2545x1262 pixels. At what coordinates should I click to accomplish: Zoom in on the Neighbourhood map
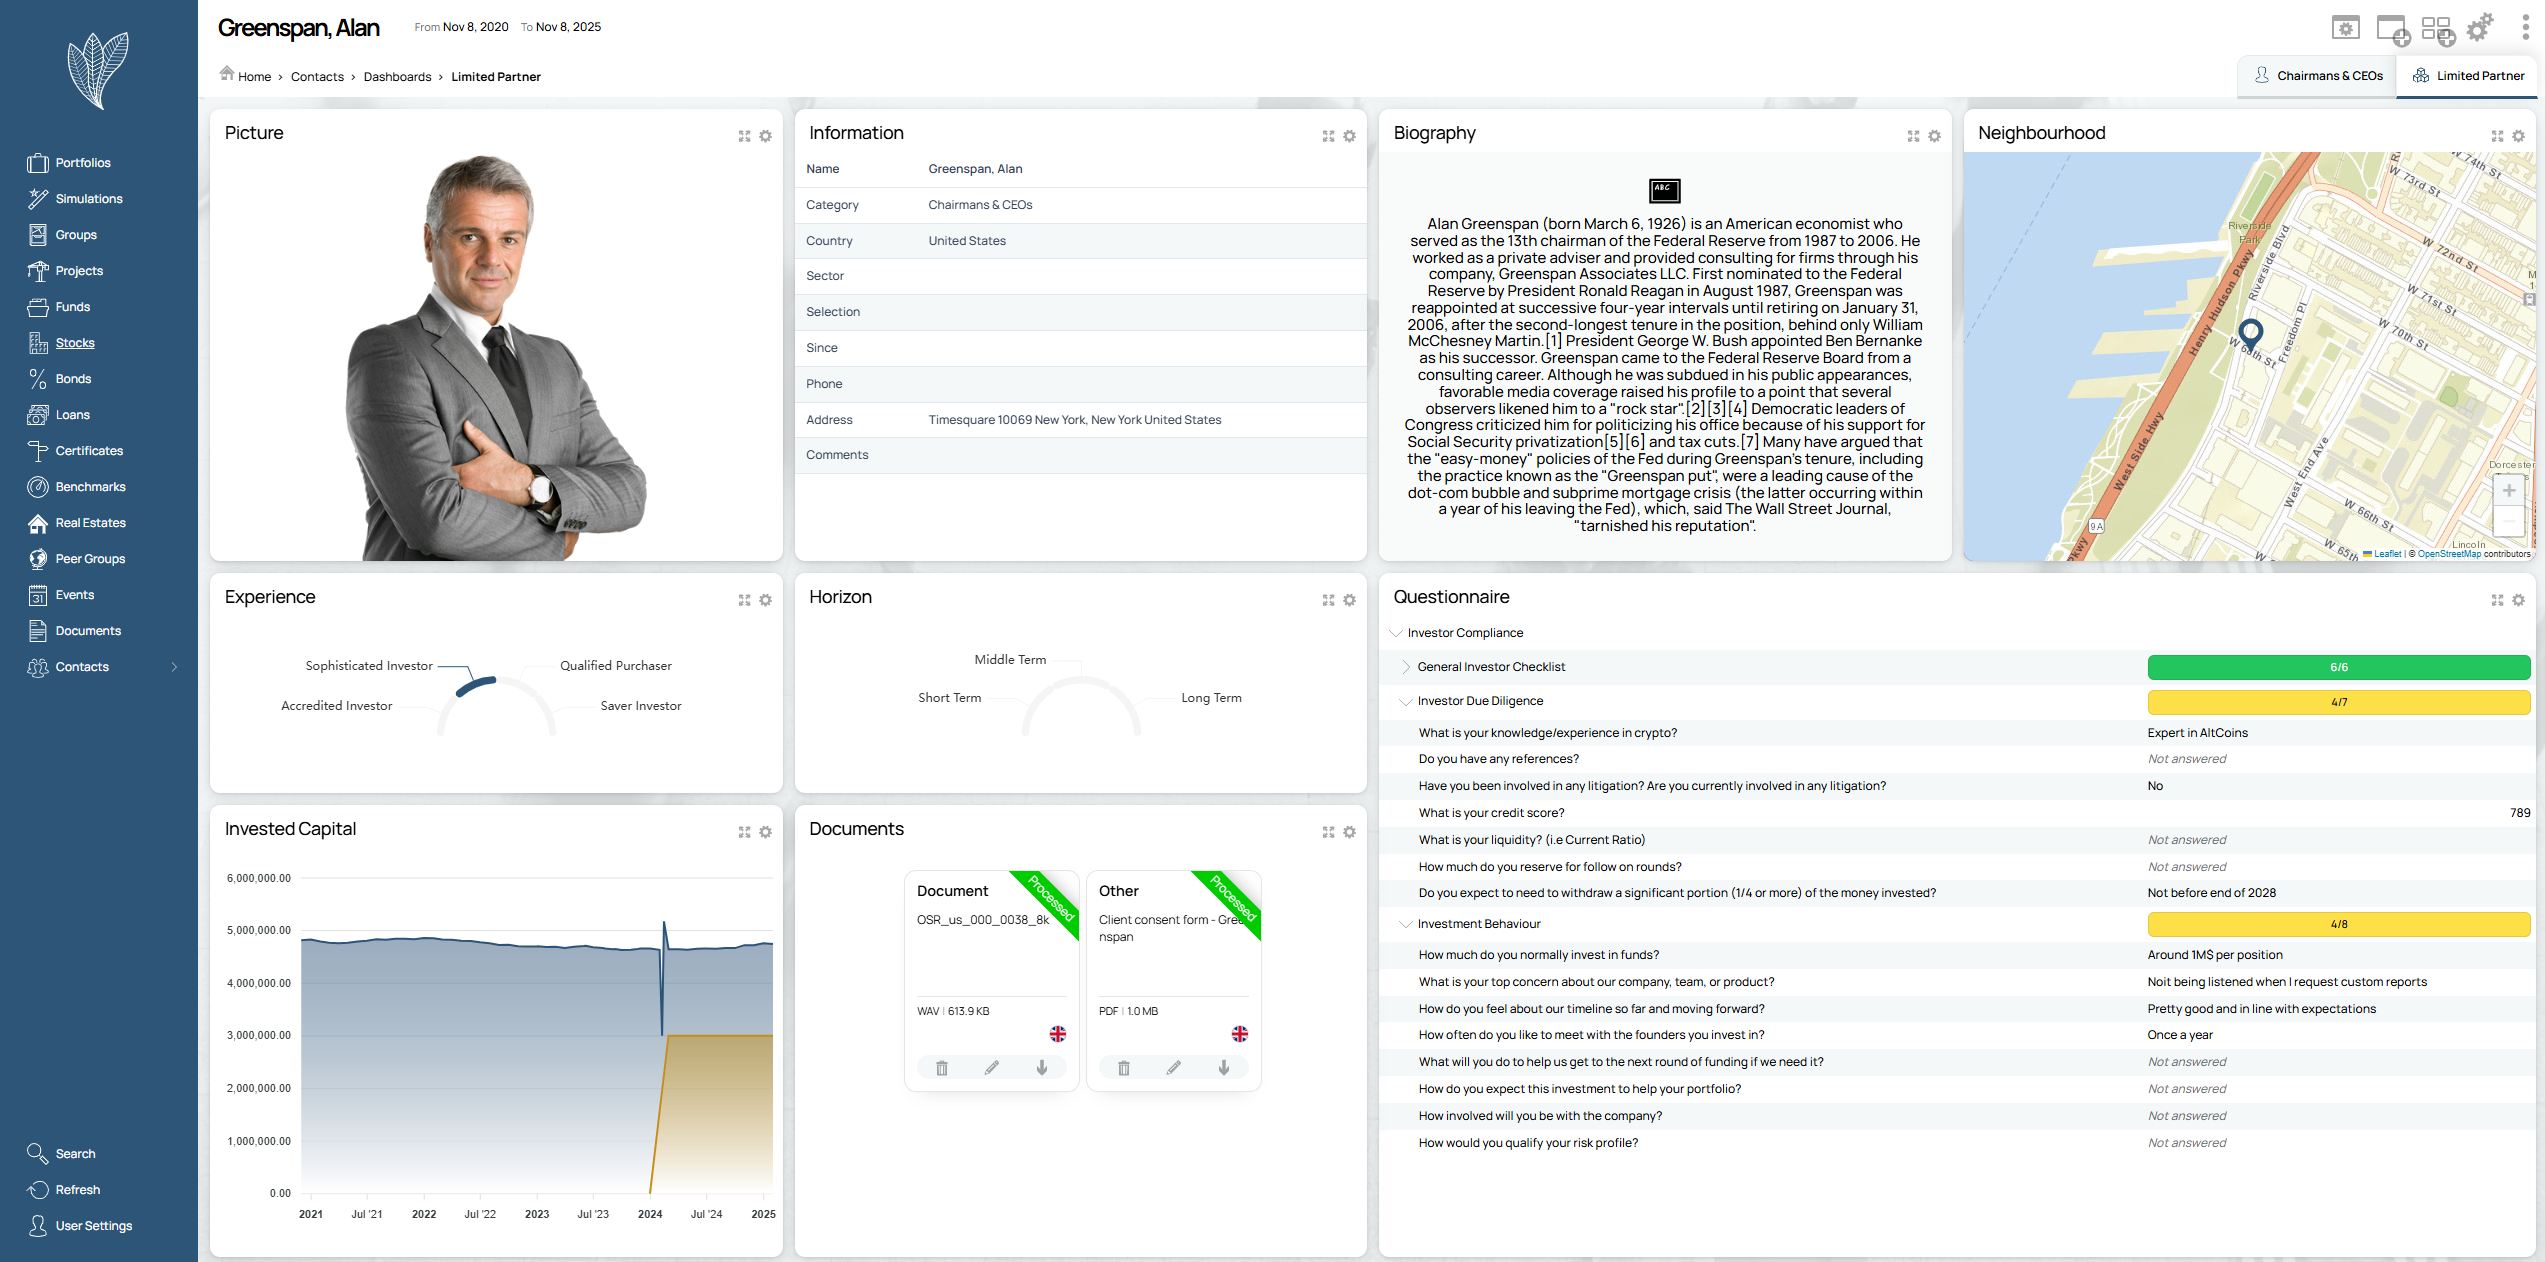tap(2508, 491)
